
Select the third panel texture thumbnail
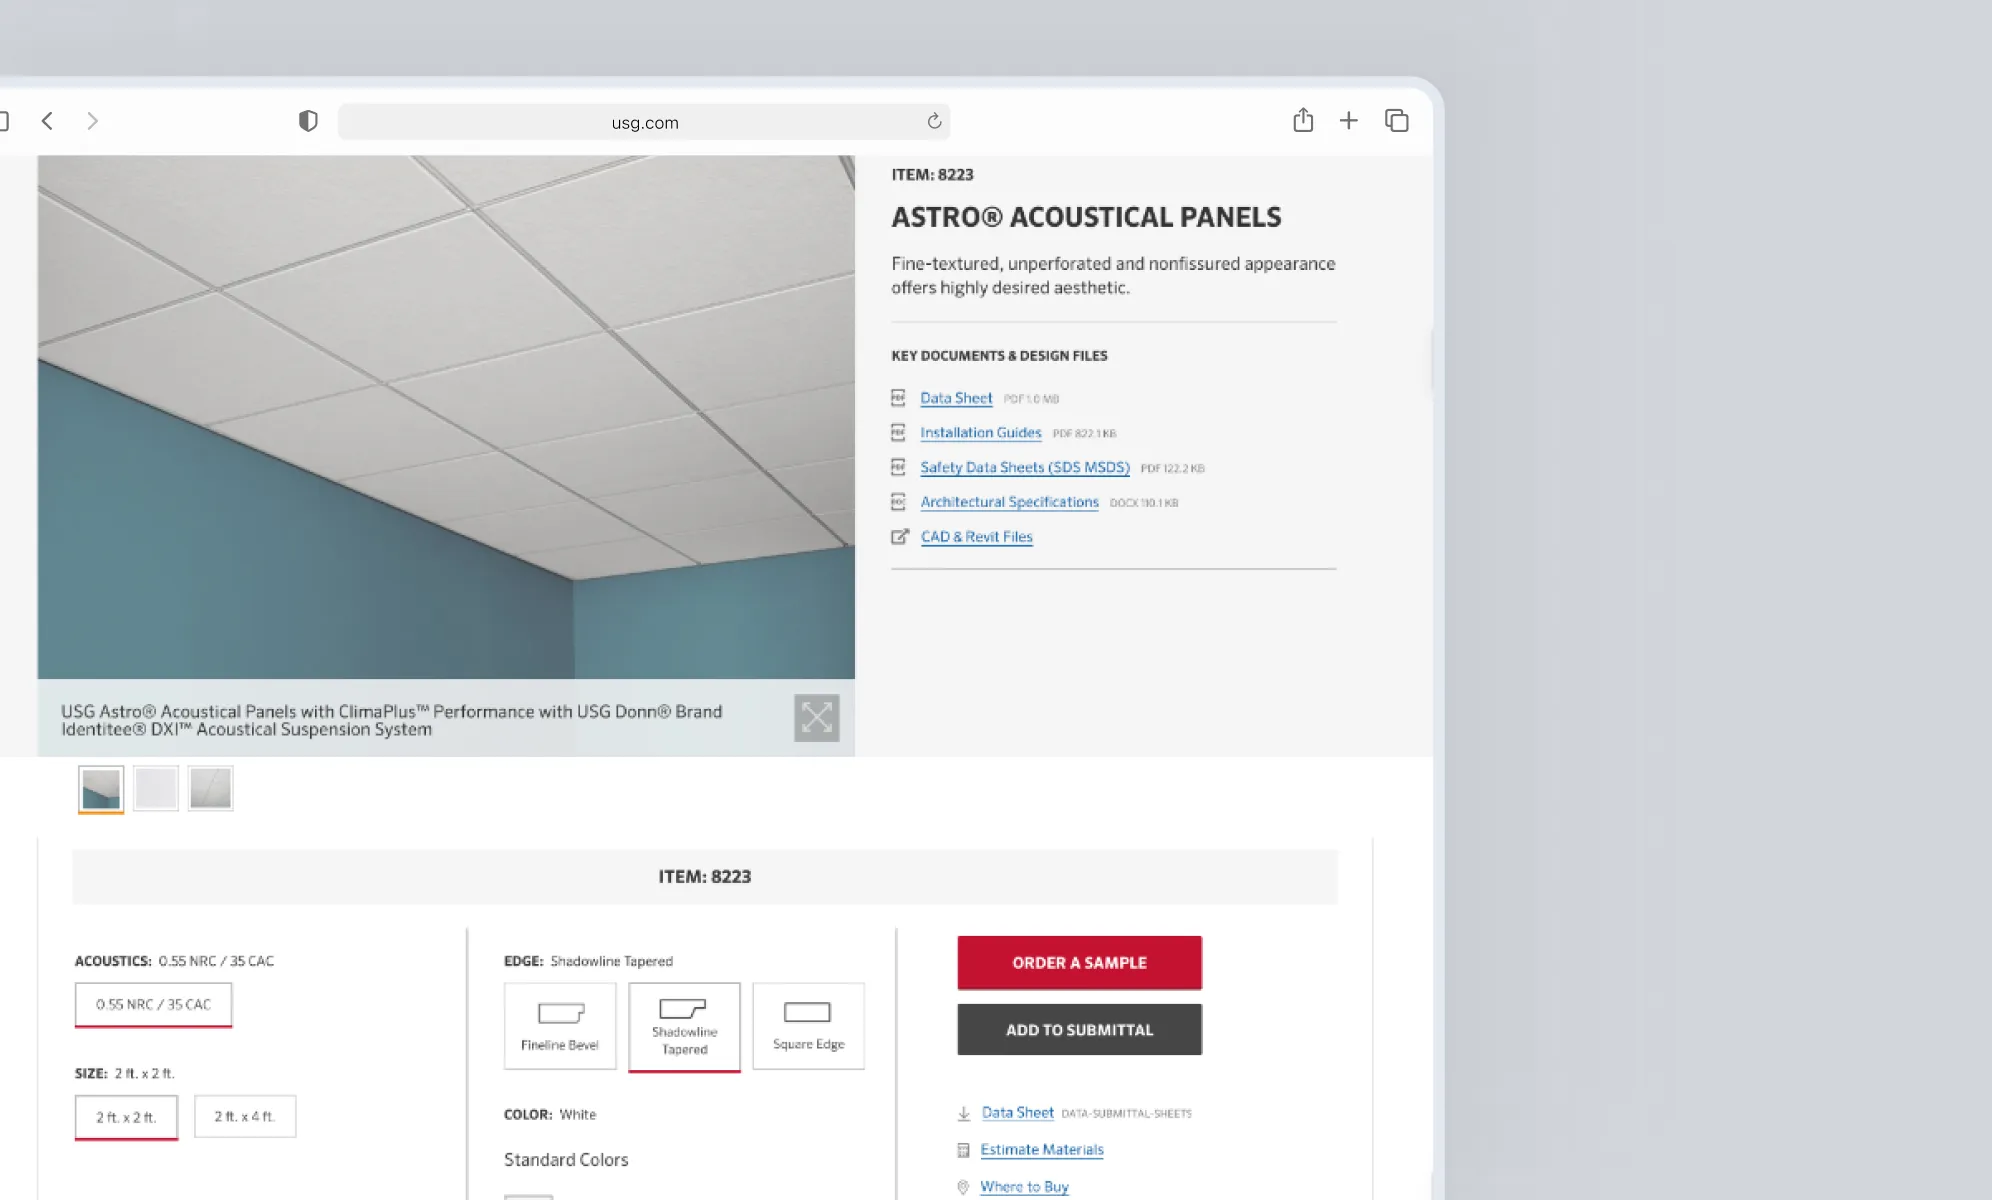210,789
